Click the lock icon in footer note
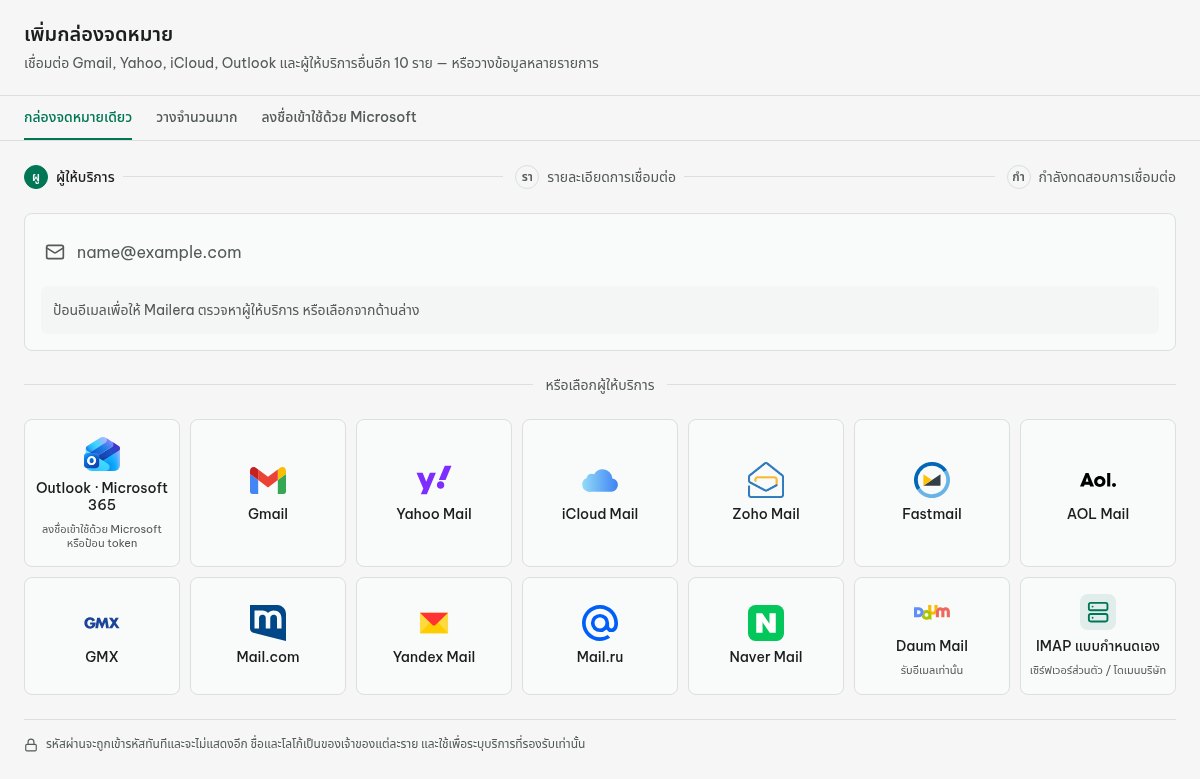 coord(31,745)
